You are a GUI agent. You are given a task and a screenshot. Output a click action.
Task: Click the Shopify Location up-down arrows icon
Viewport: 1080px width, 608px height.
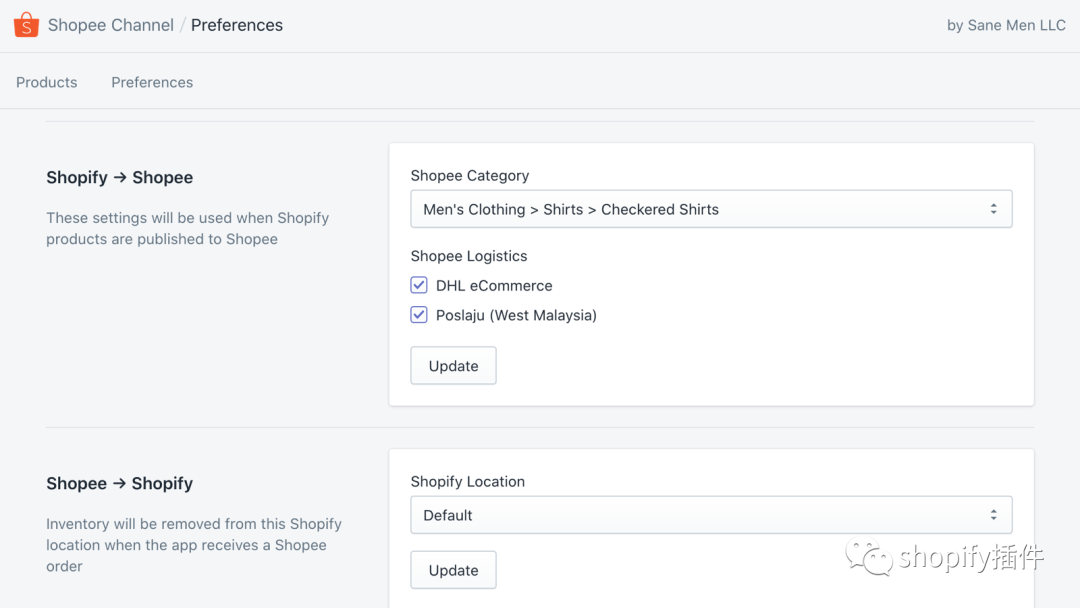(993, 515)
